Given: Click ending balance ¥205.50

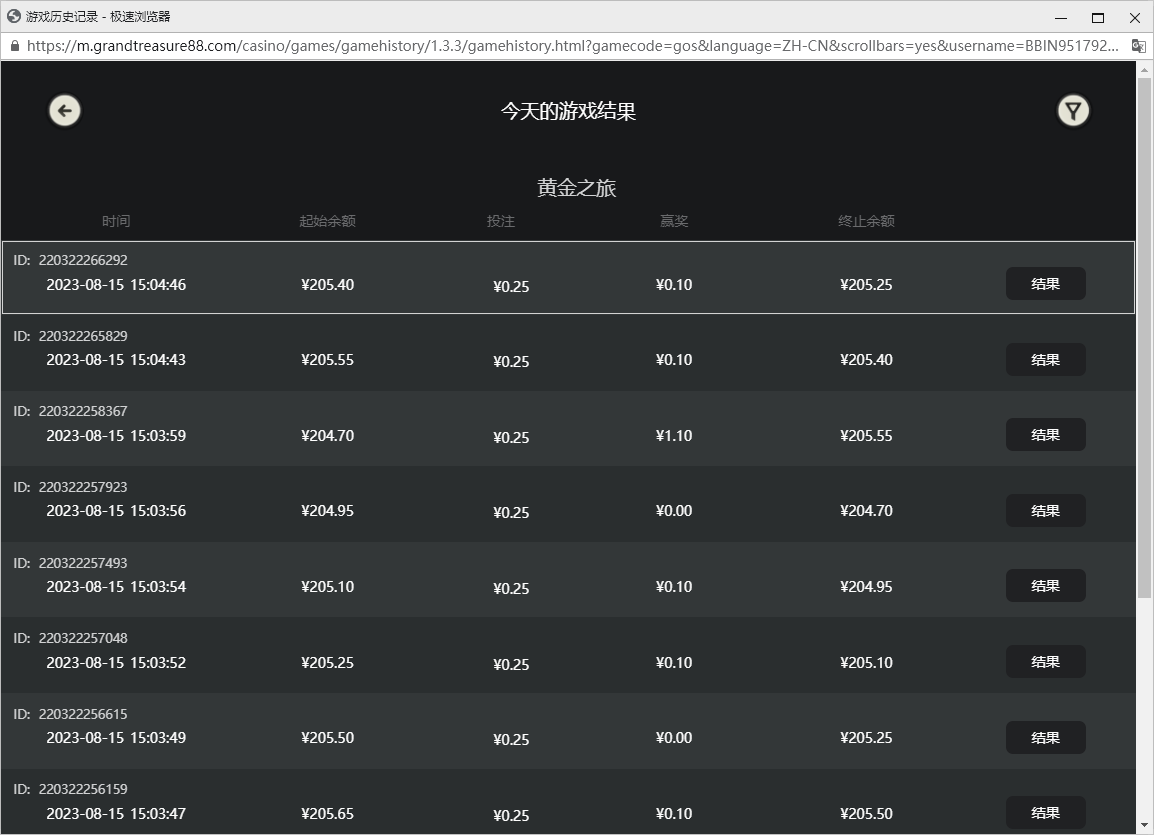Looking at the screenshot, I should (x=866, y=814).
